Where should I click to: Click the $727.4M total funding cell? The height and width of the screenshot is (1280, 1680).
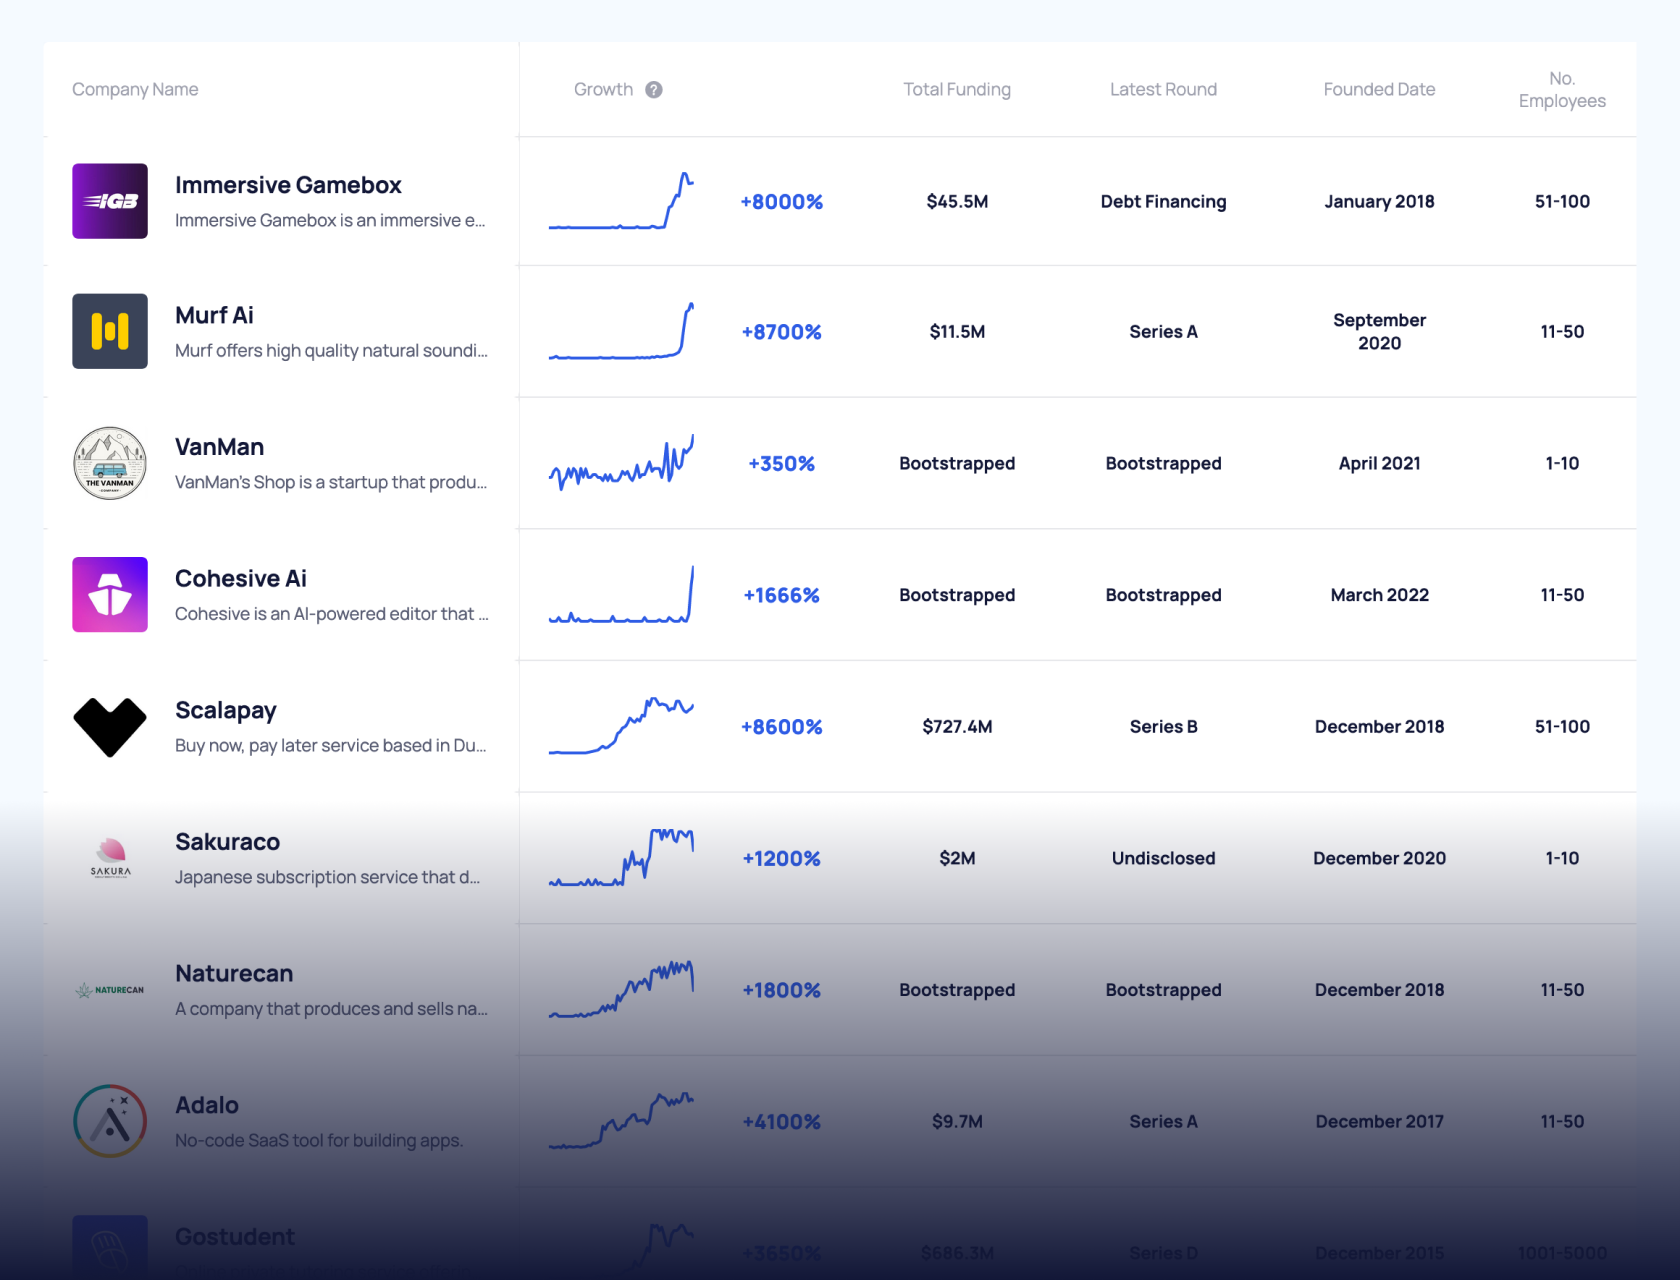click(957, 727)
